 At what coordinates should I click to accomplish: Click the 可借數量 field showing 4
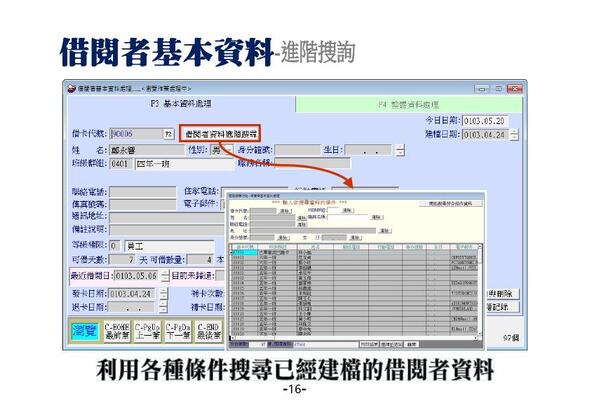click(201, 260)
